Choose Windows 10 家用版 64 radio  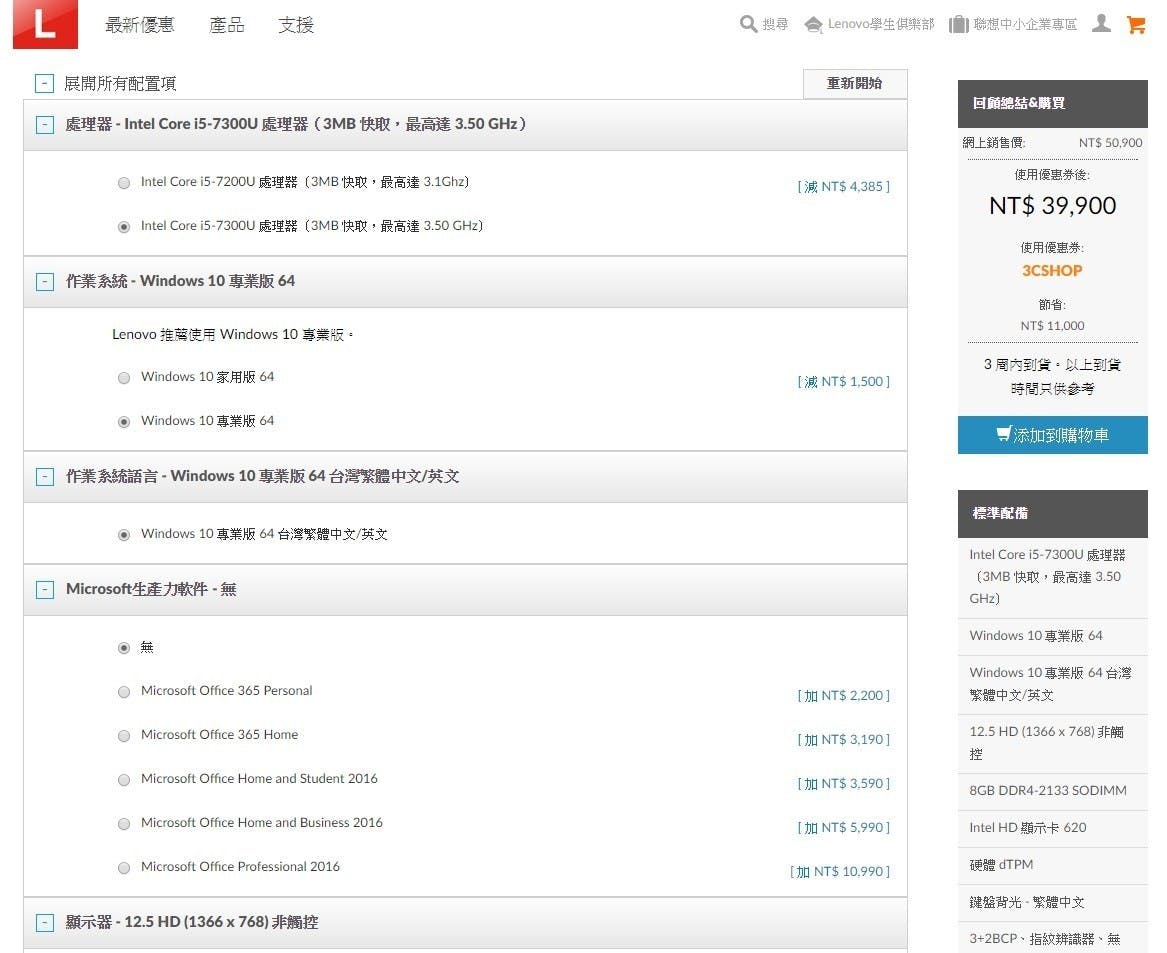coord(124,377)
